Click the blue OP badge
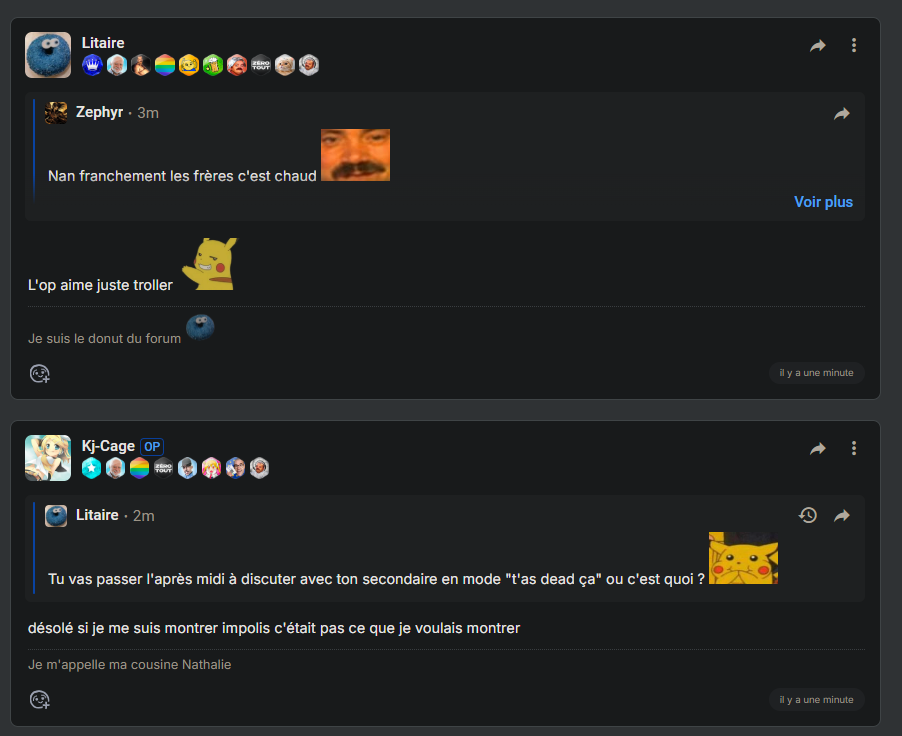This screenshot has width=902, height=736. 152,447
